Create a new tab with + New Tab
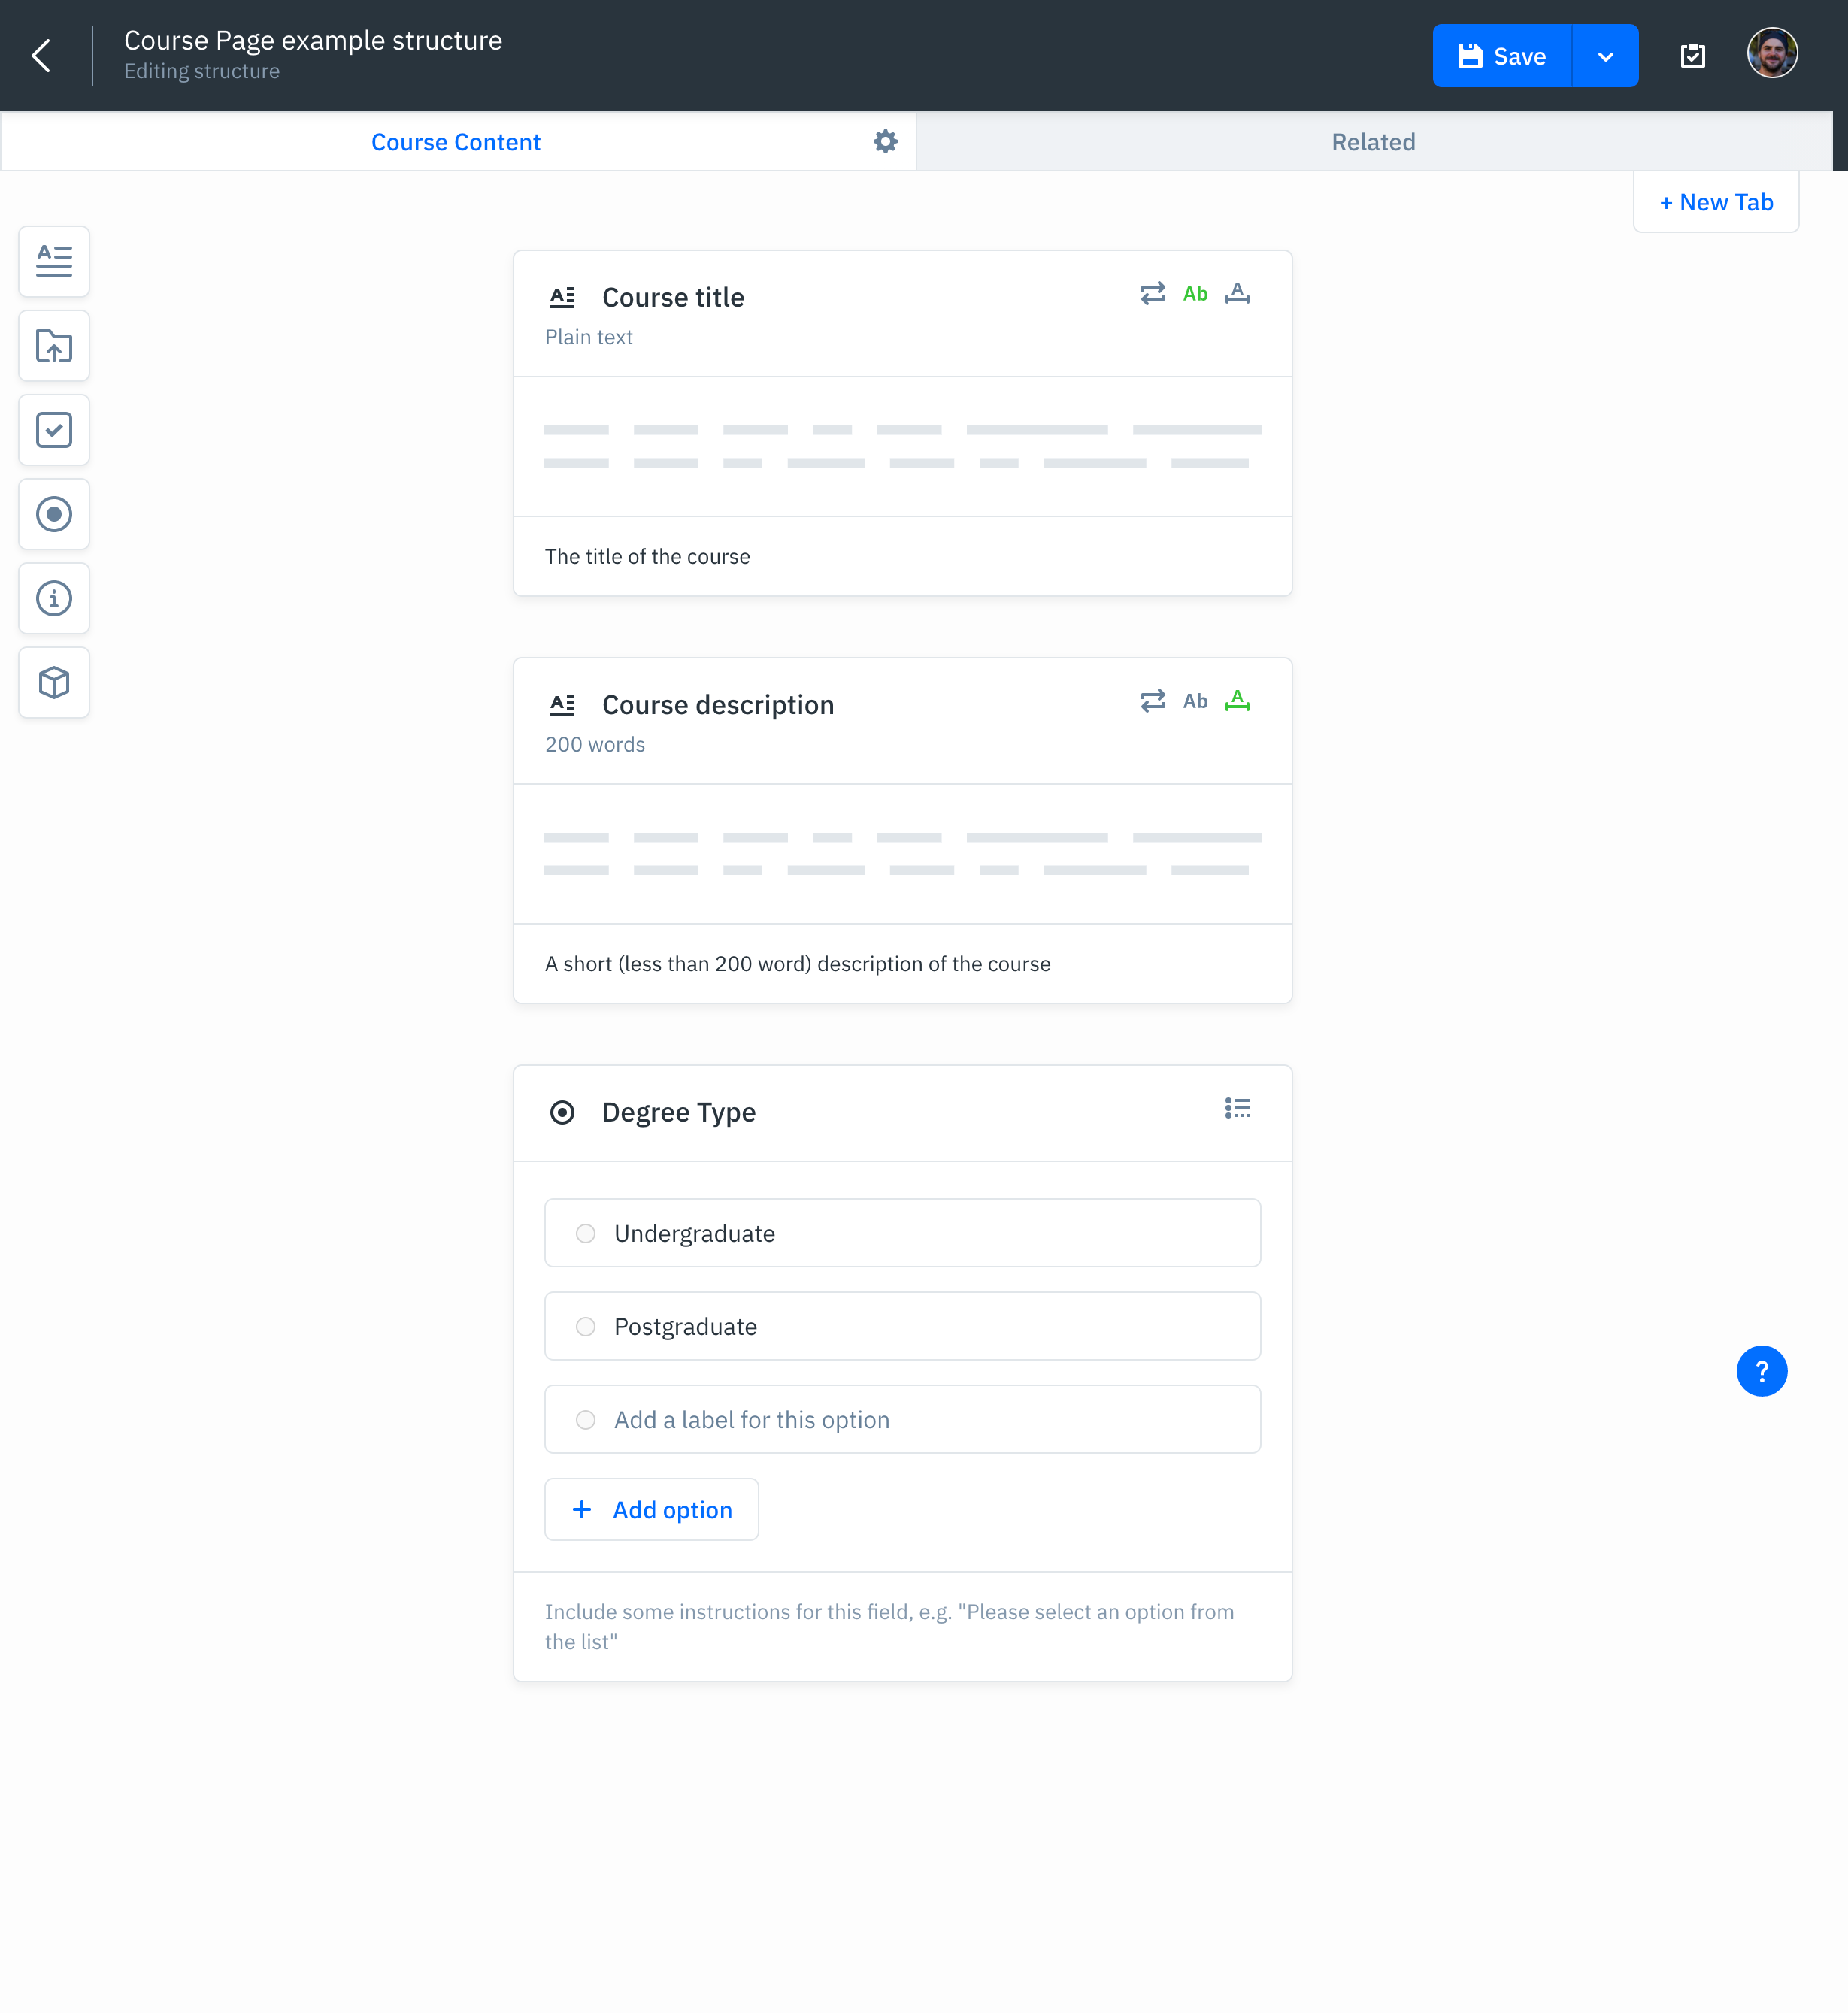Viewport: 1848px width, 2013px height. pos(1715,202)
